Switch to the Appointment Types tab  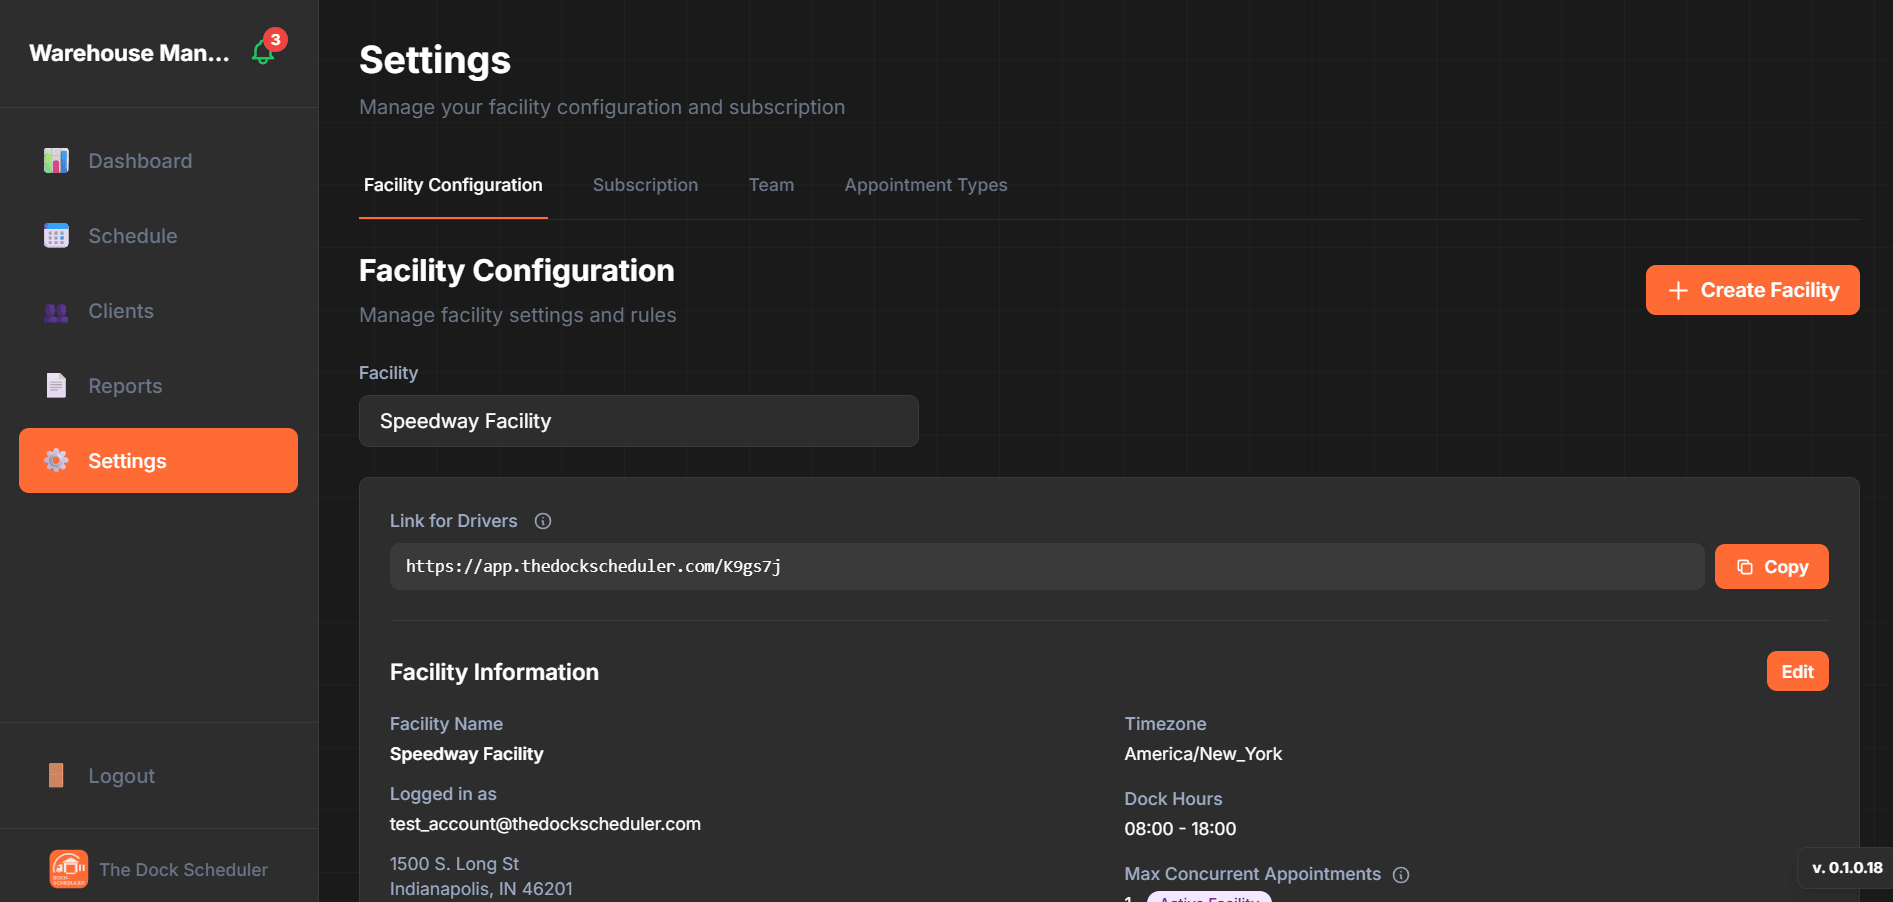coord(925,185)
